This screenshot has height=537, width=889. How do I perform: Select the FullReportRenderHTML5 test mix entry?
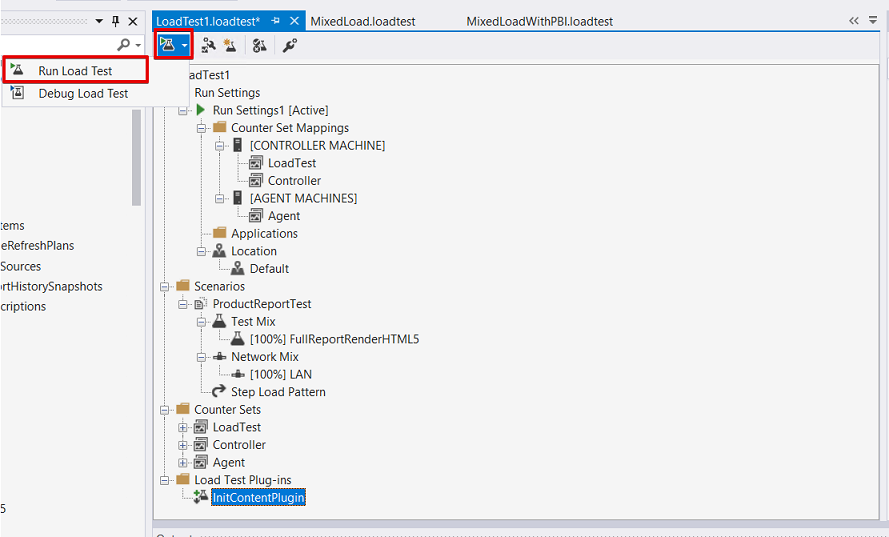tap(334, 339)
